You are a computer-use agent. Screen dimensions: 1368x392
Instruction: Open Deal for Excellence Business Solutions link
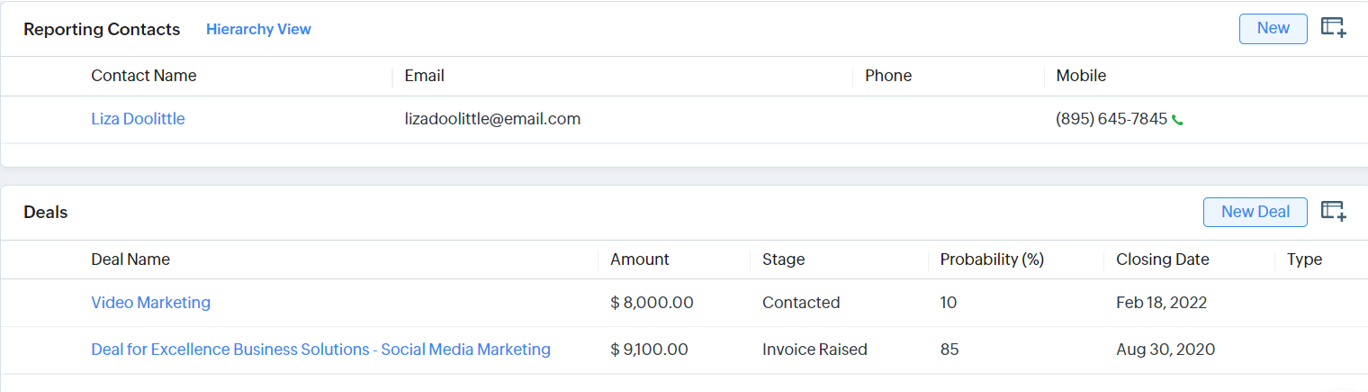coord(321,349)
